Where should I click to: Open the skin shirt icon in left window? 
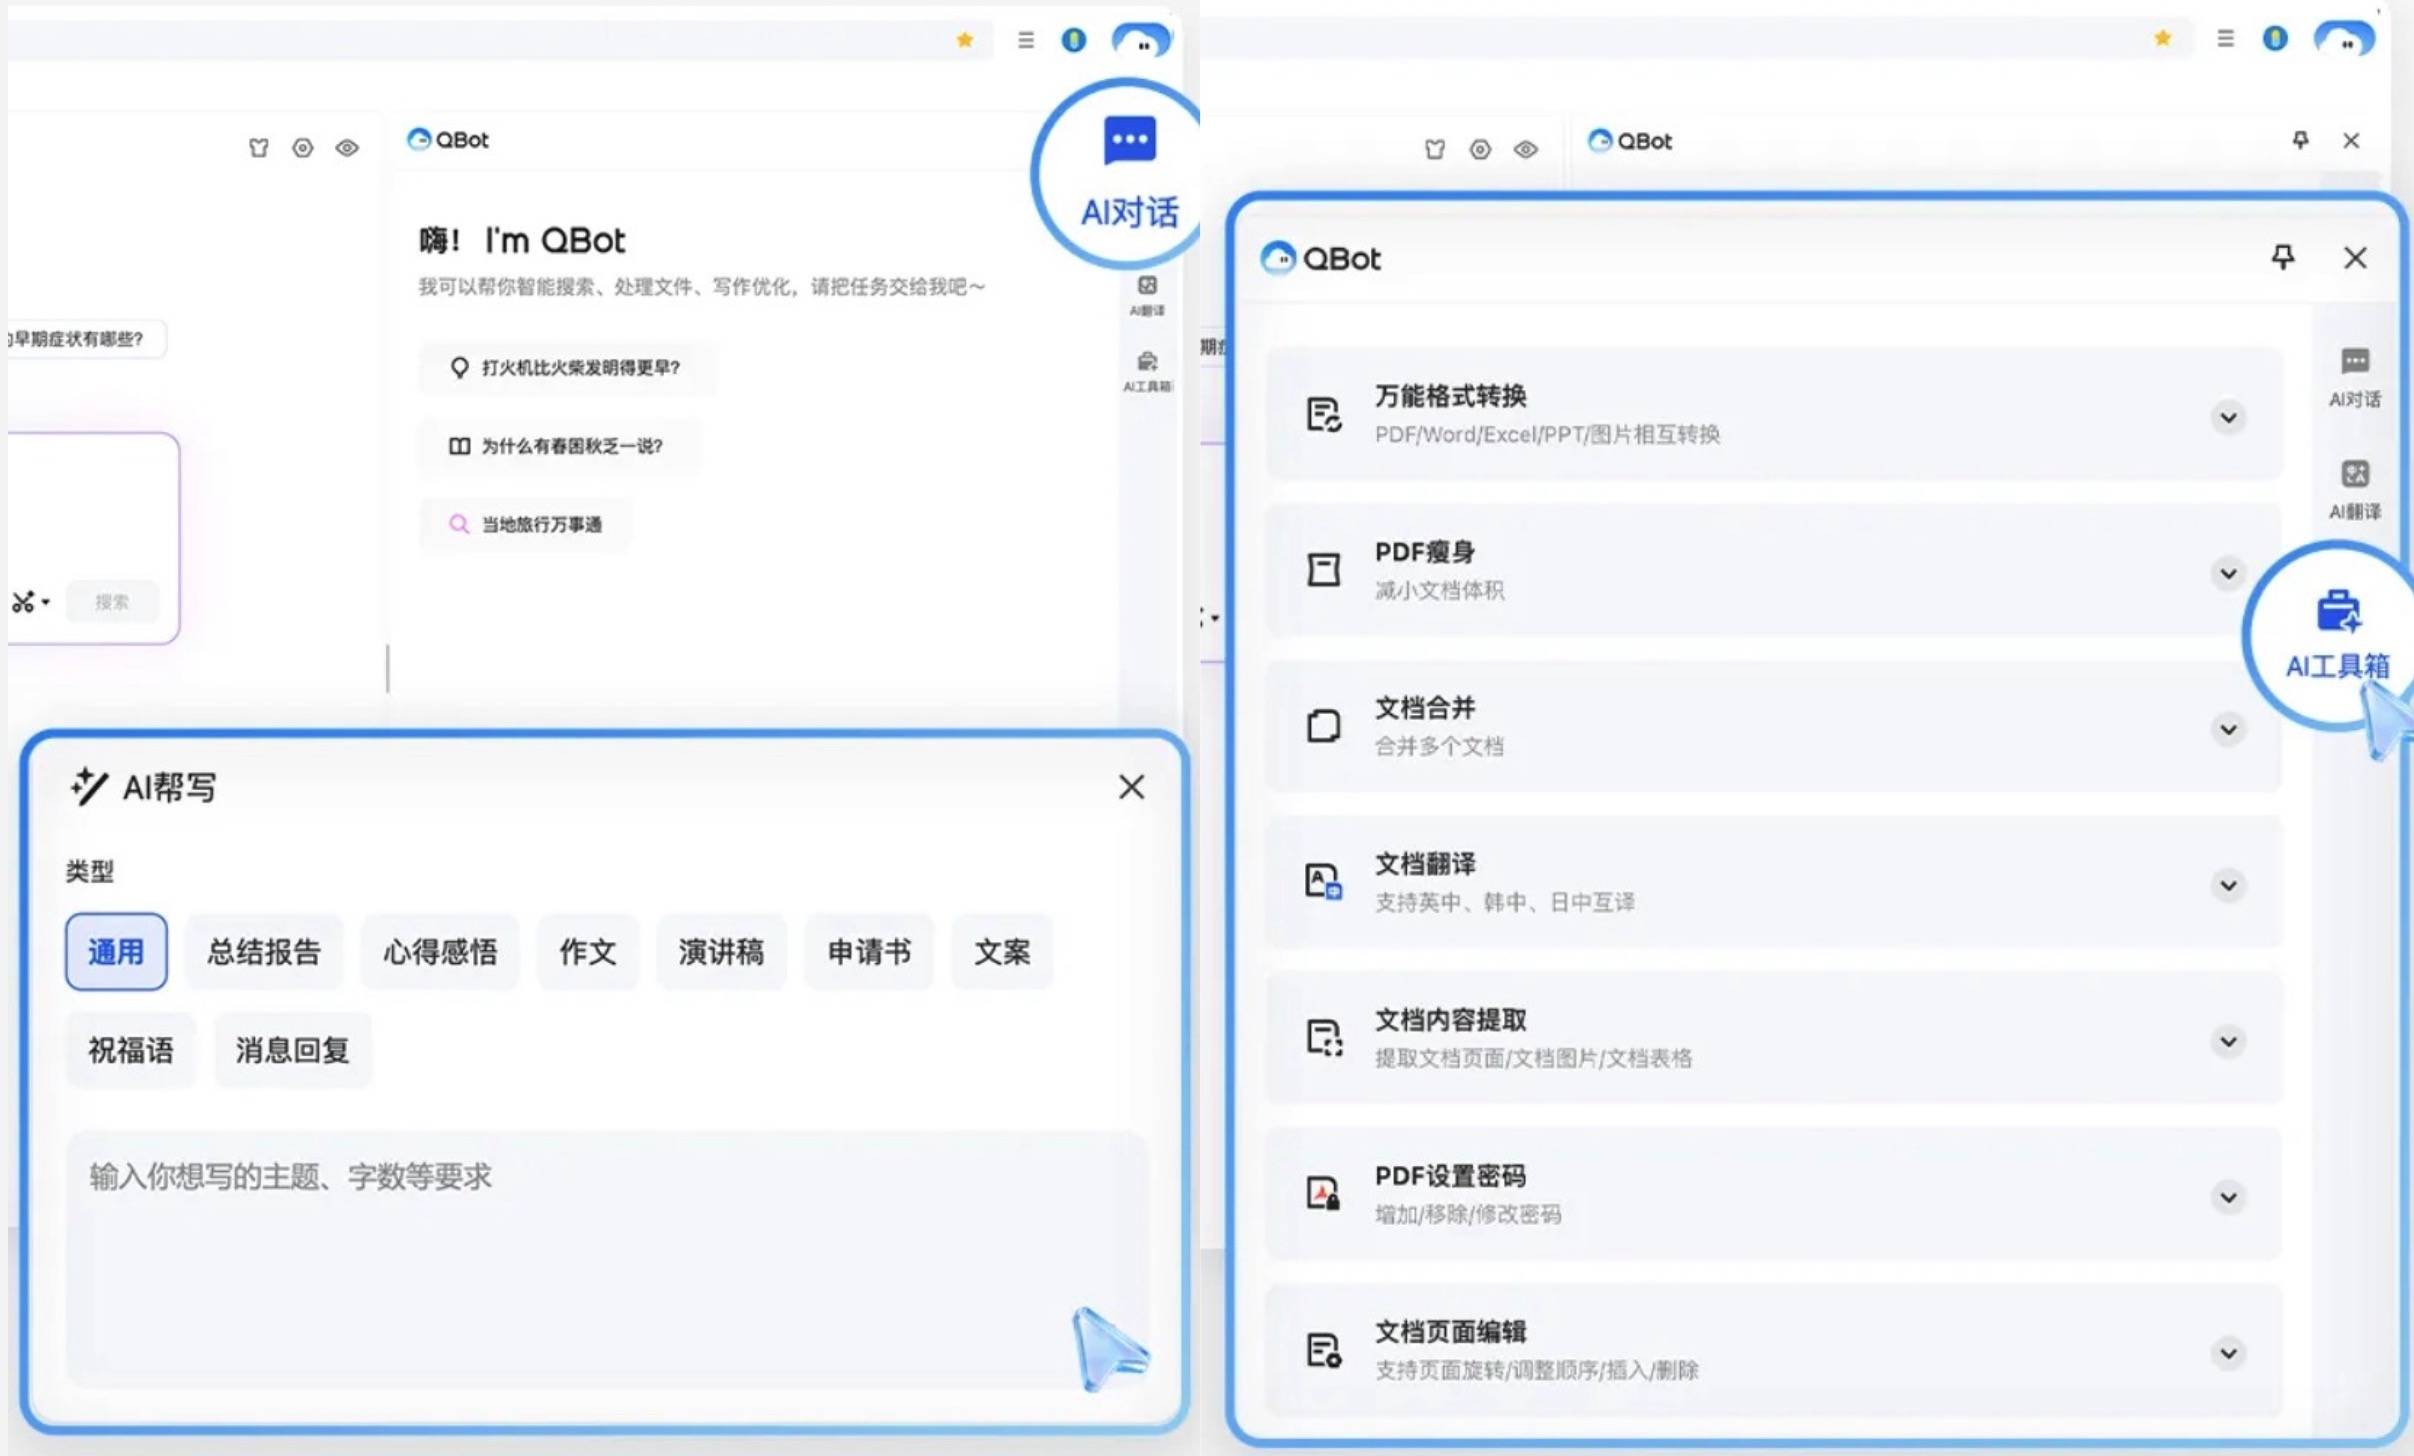259,148
